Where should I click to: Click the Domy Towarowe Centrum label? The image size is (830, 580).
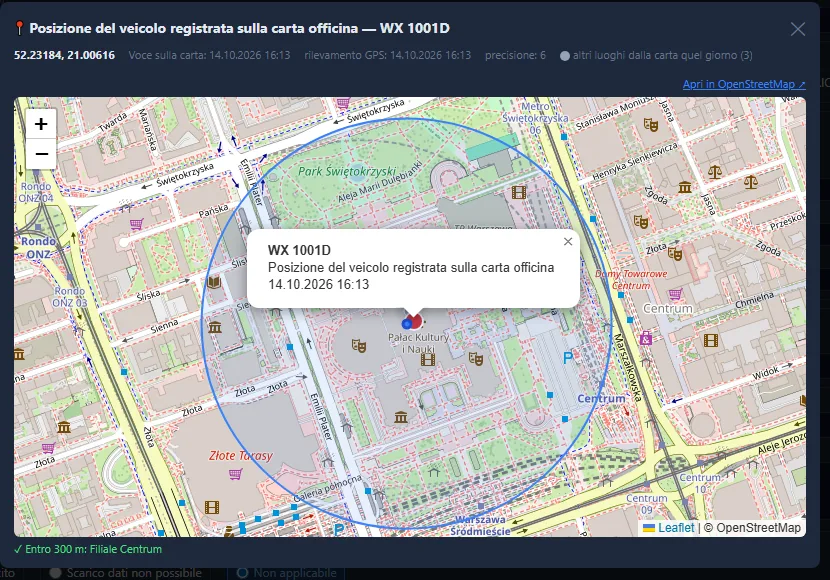[631, 279]
